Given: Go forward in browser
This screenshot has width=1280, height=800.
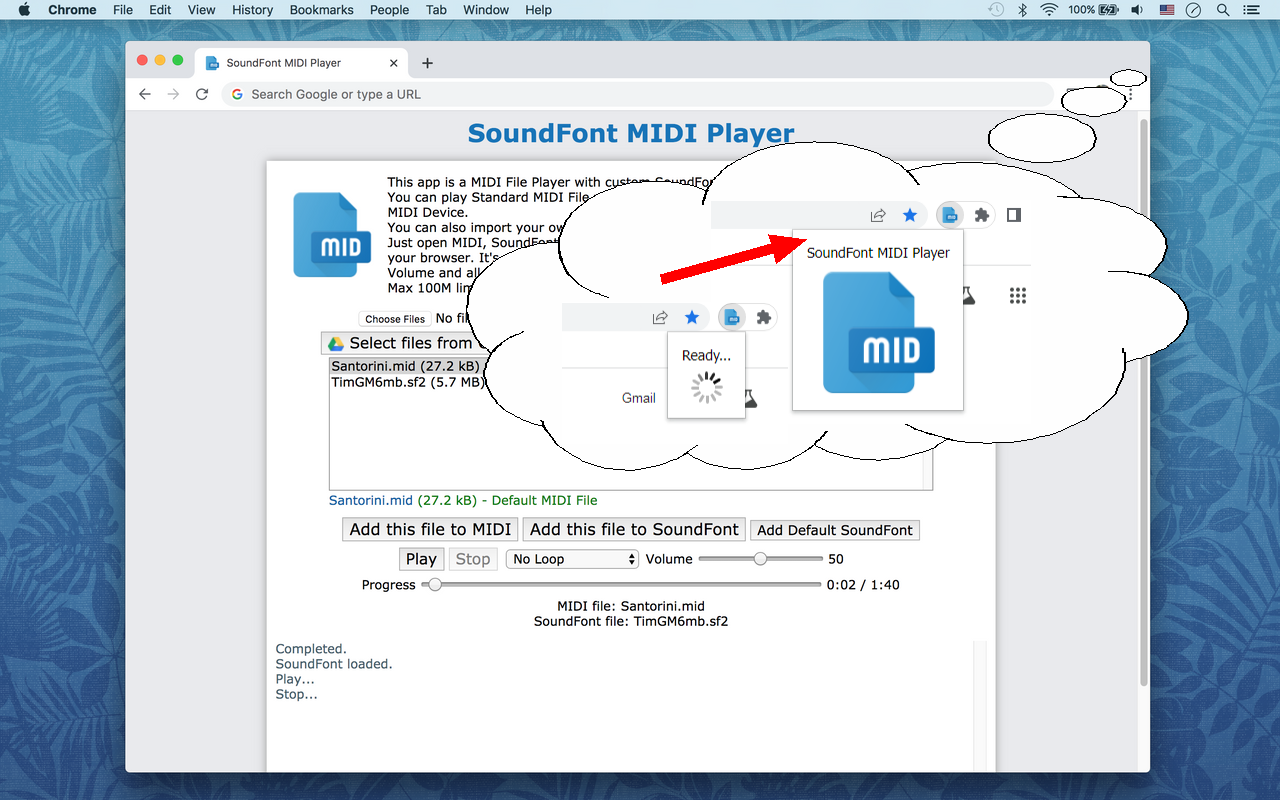Looking at the screenshot, I should pos(173,94).
